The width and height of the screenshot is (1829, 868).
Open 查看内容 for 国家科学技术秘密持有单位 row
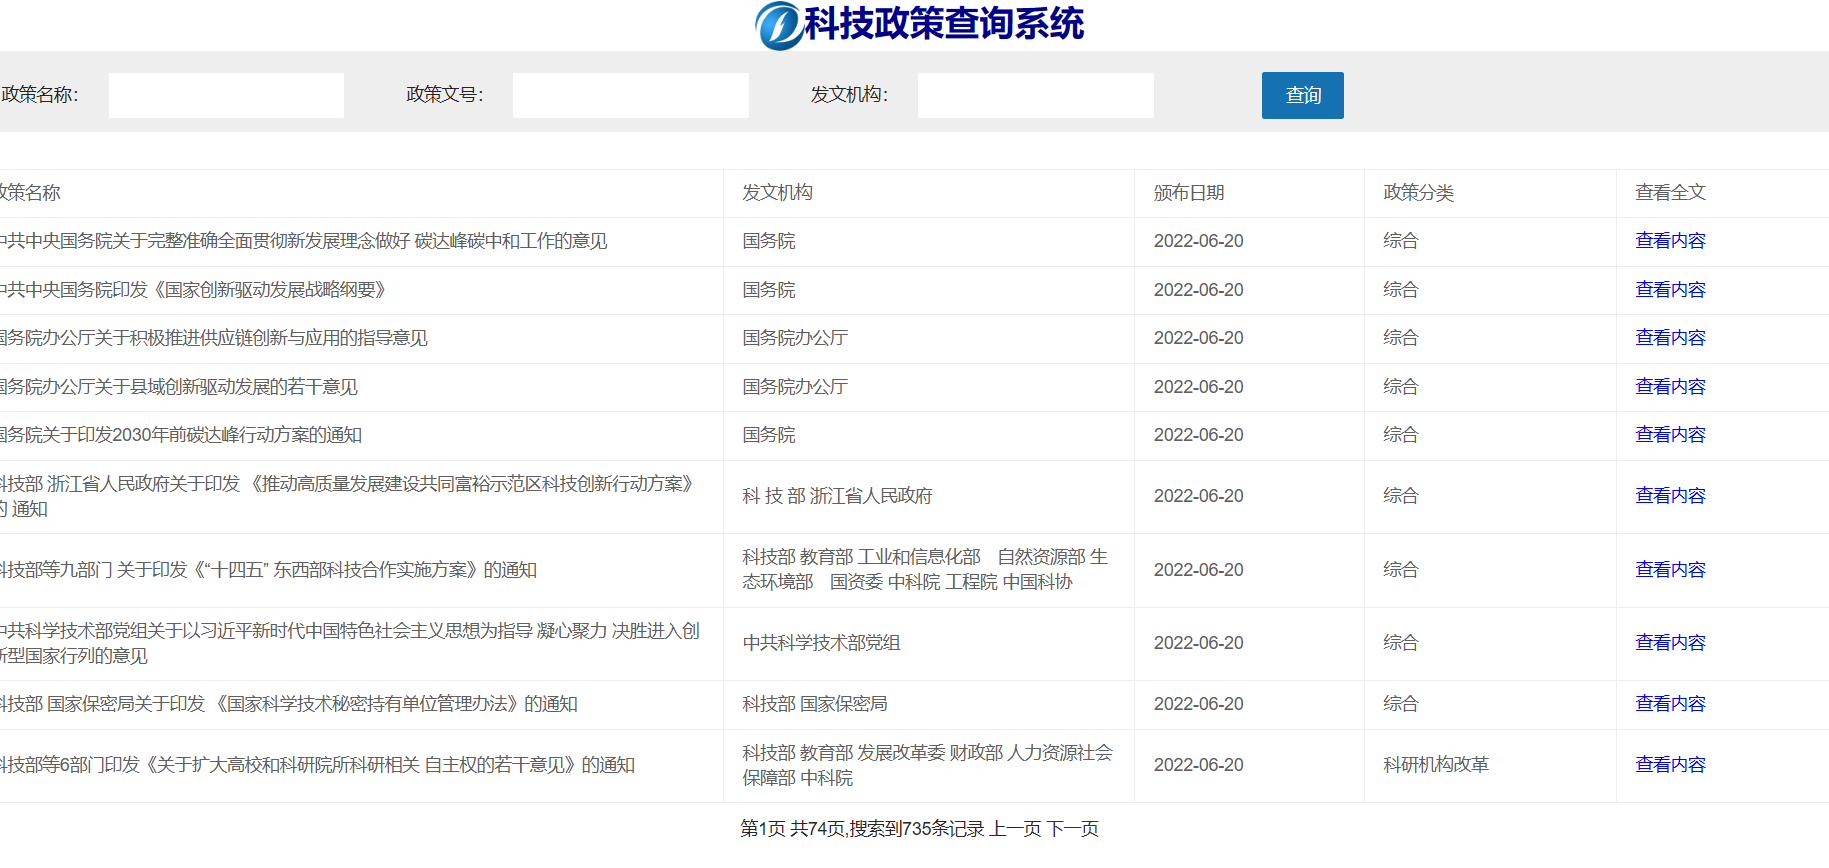pyautogui.click(x=1670, y=704)
